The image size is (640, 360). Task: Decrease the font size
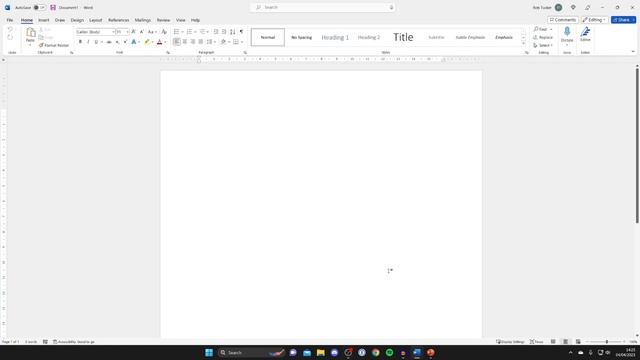(141, 32)
